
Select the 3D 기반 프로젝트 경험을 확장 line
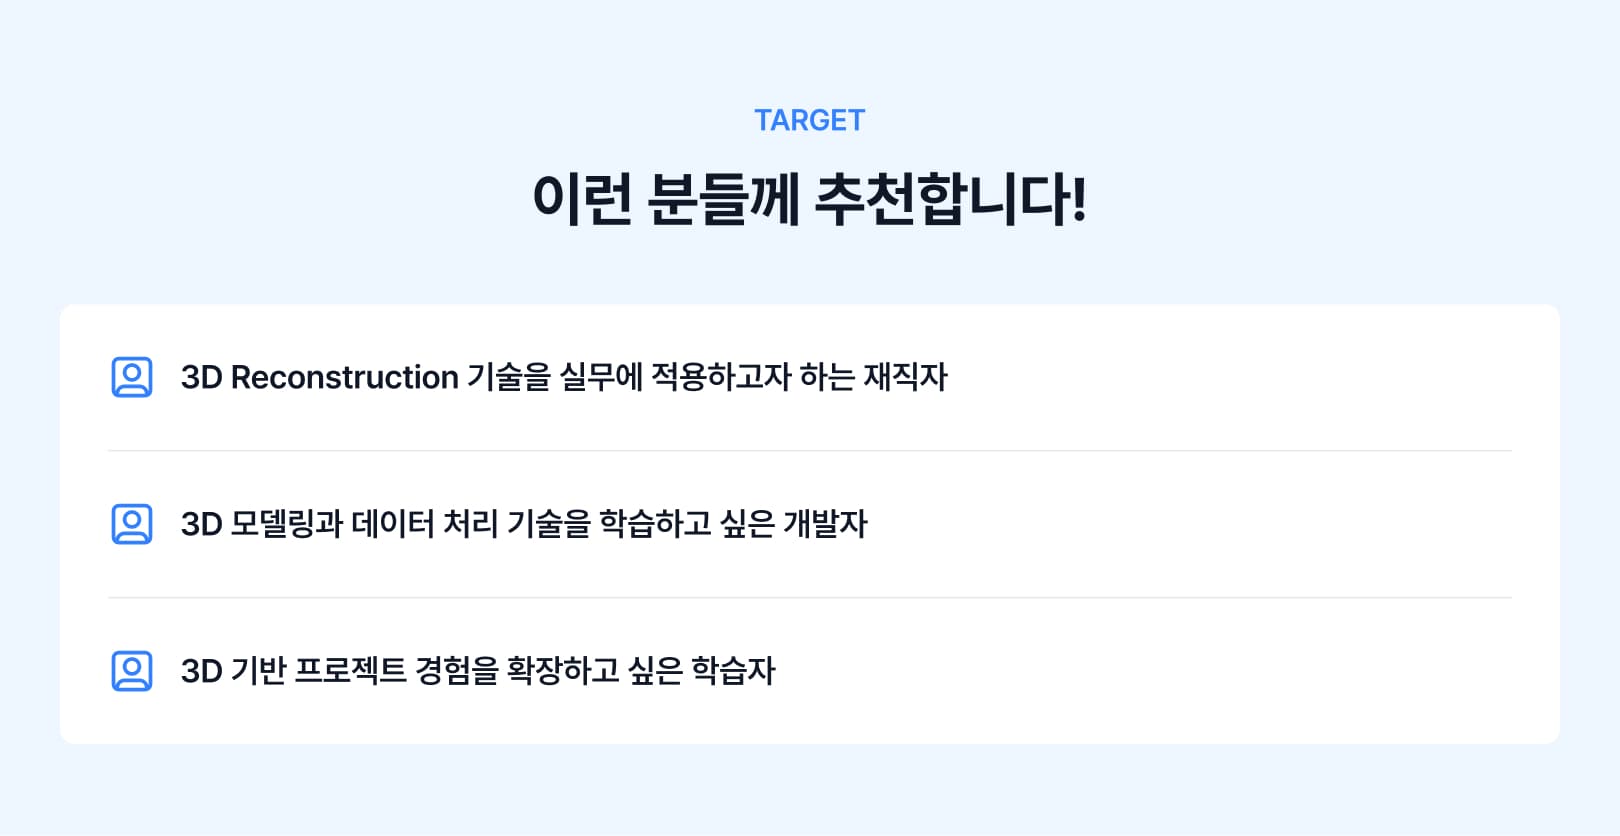[478, 671]
